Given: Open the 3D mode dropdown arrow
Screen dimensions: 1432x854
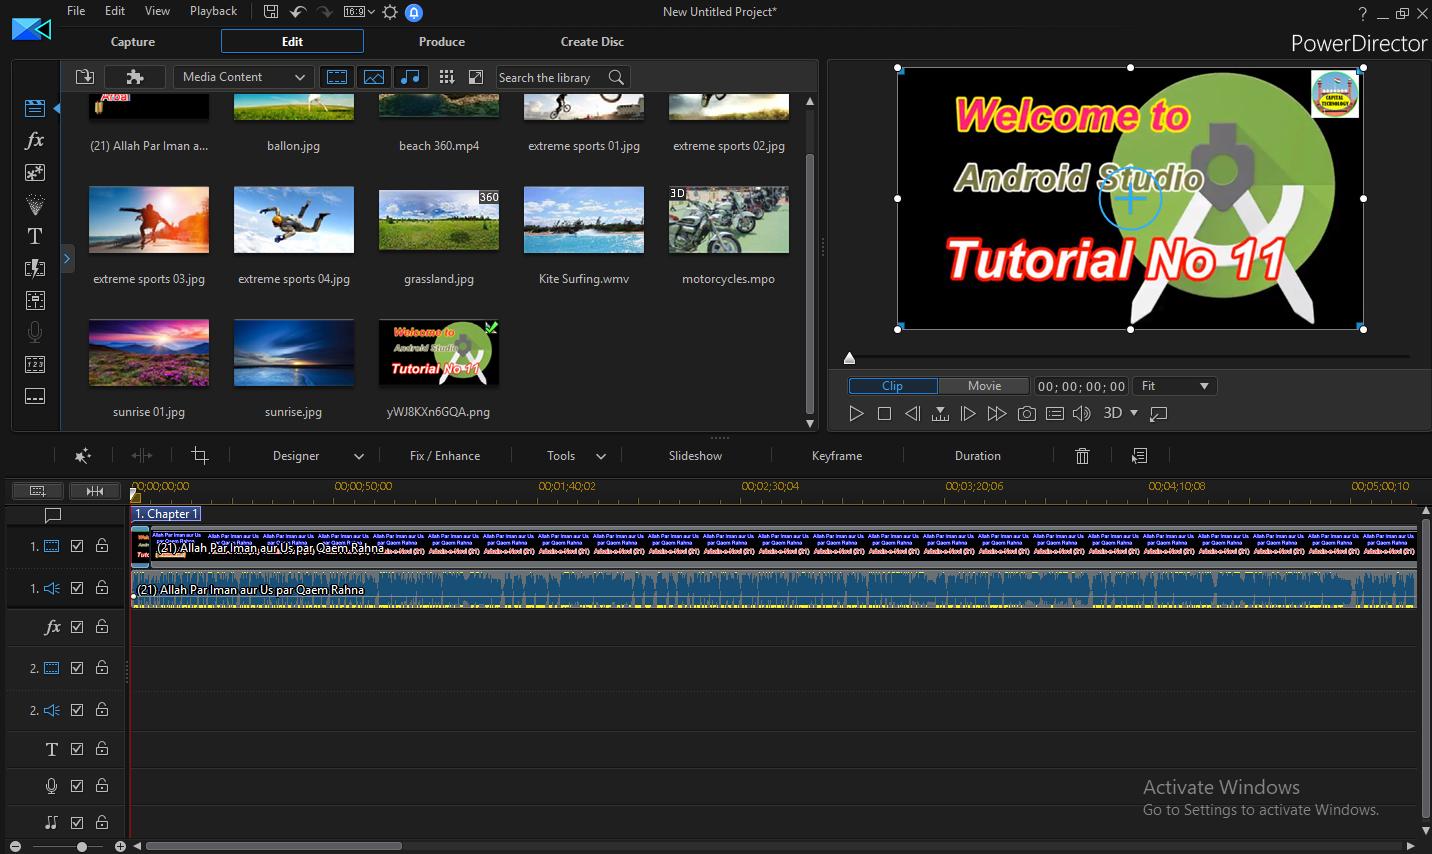Looking at the screenshot, I should [x=1133, y=413].
